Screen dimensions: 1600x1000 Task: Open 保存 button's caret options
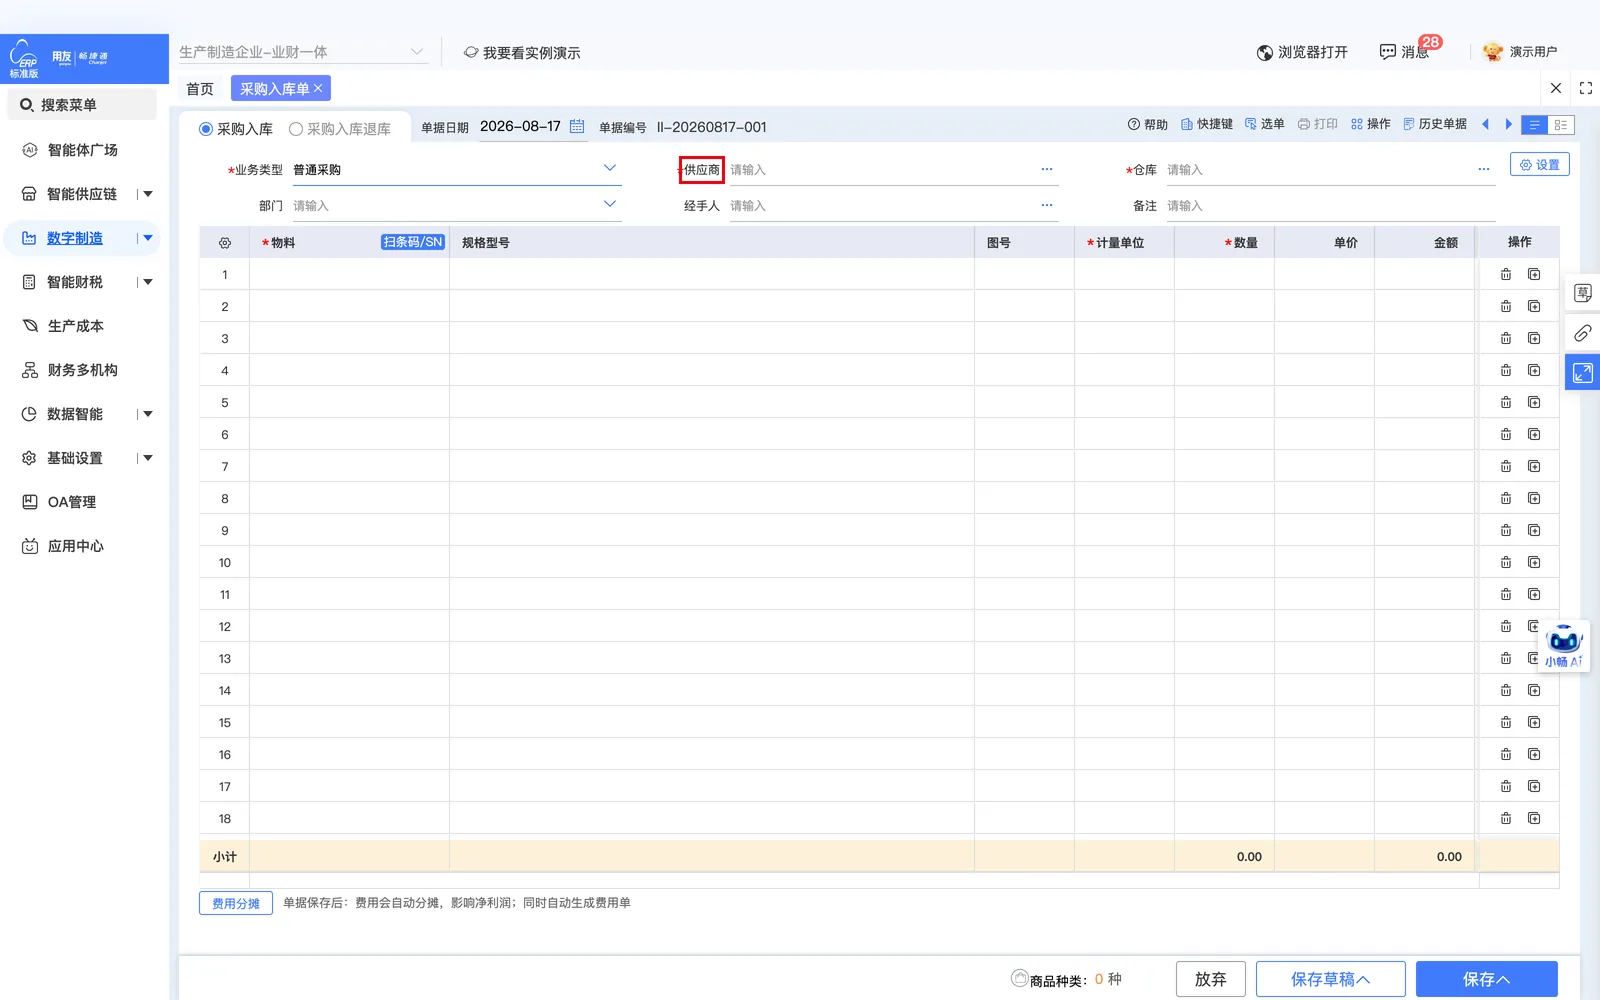click(x=1504, y=980)
